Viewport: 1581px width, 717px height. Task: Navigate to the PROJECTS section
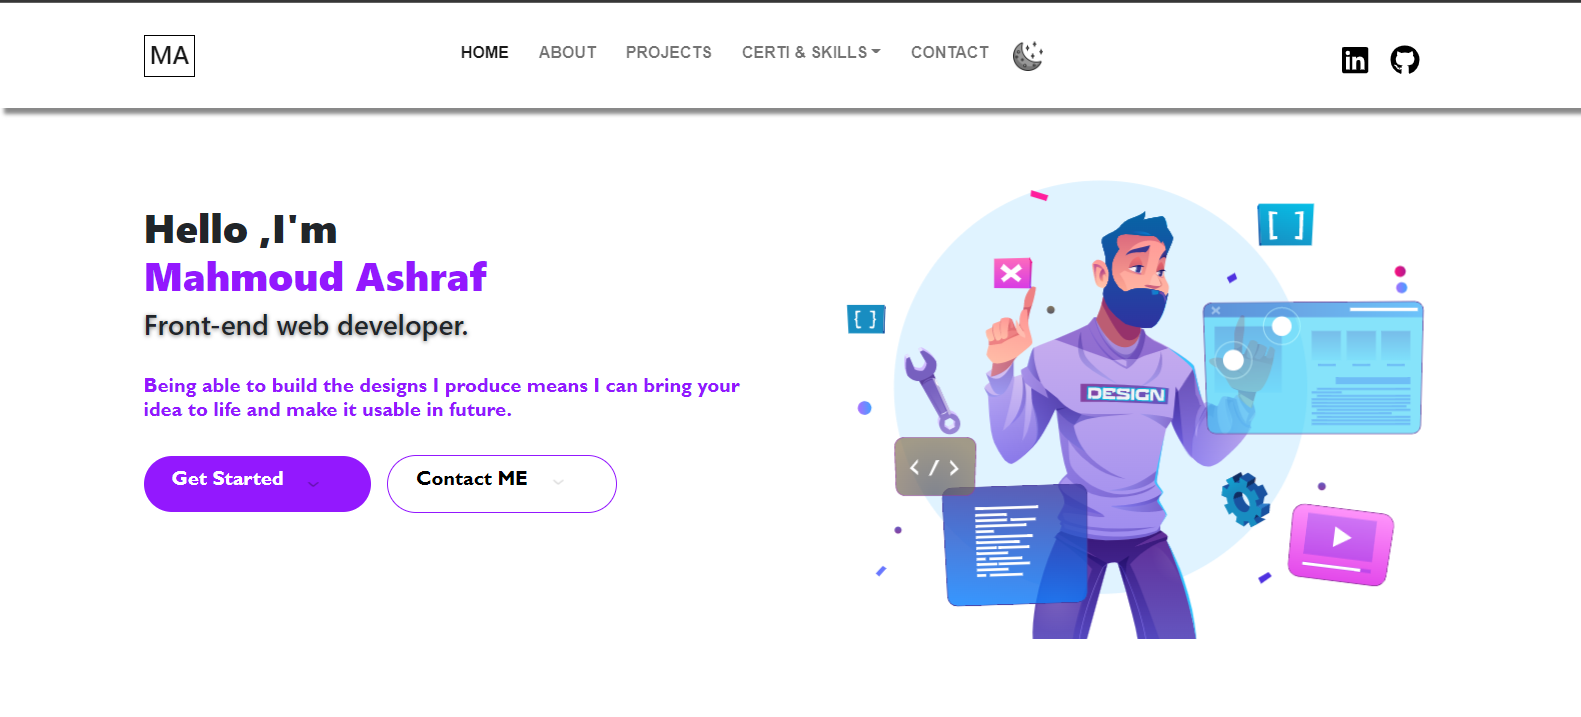[668, 53]
